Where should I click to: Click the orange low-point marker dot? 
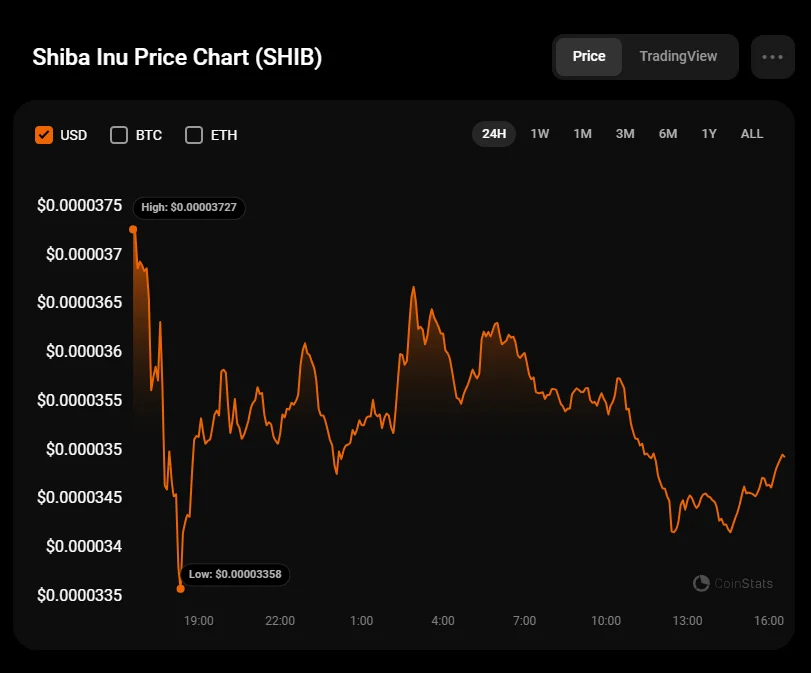pyautogui.click(x=181, y=589)
